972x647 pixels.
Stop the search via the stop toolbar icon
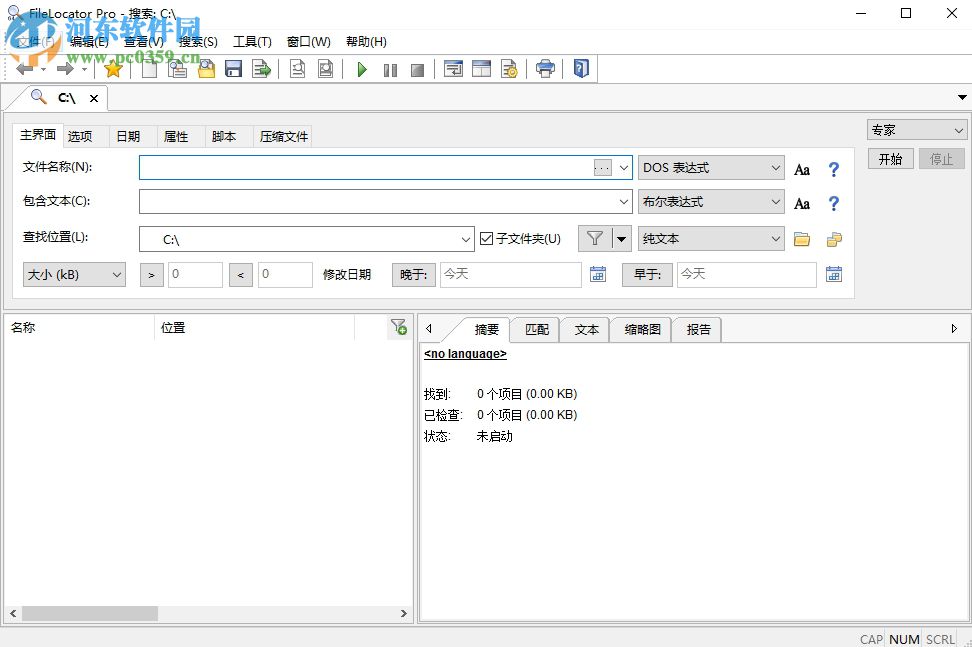pyautogui.click(x=417, y=68)
